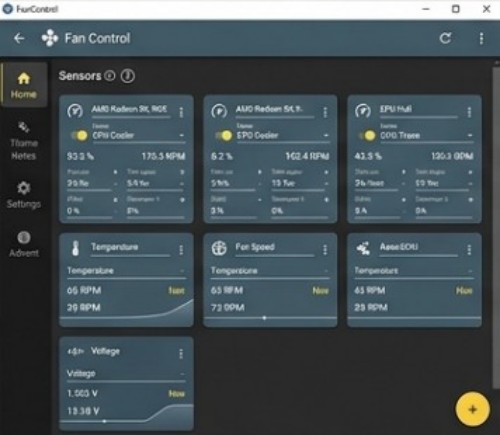Click the AMD Radeon RGE card title field
500x435 pixels.
(x=131, y=111)
